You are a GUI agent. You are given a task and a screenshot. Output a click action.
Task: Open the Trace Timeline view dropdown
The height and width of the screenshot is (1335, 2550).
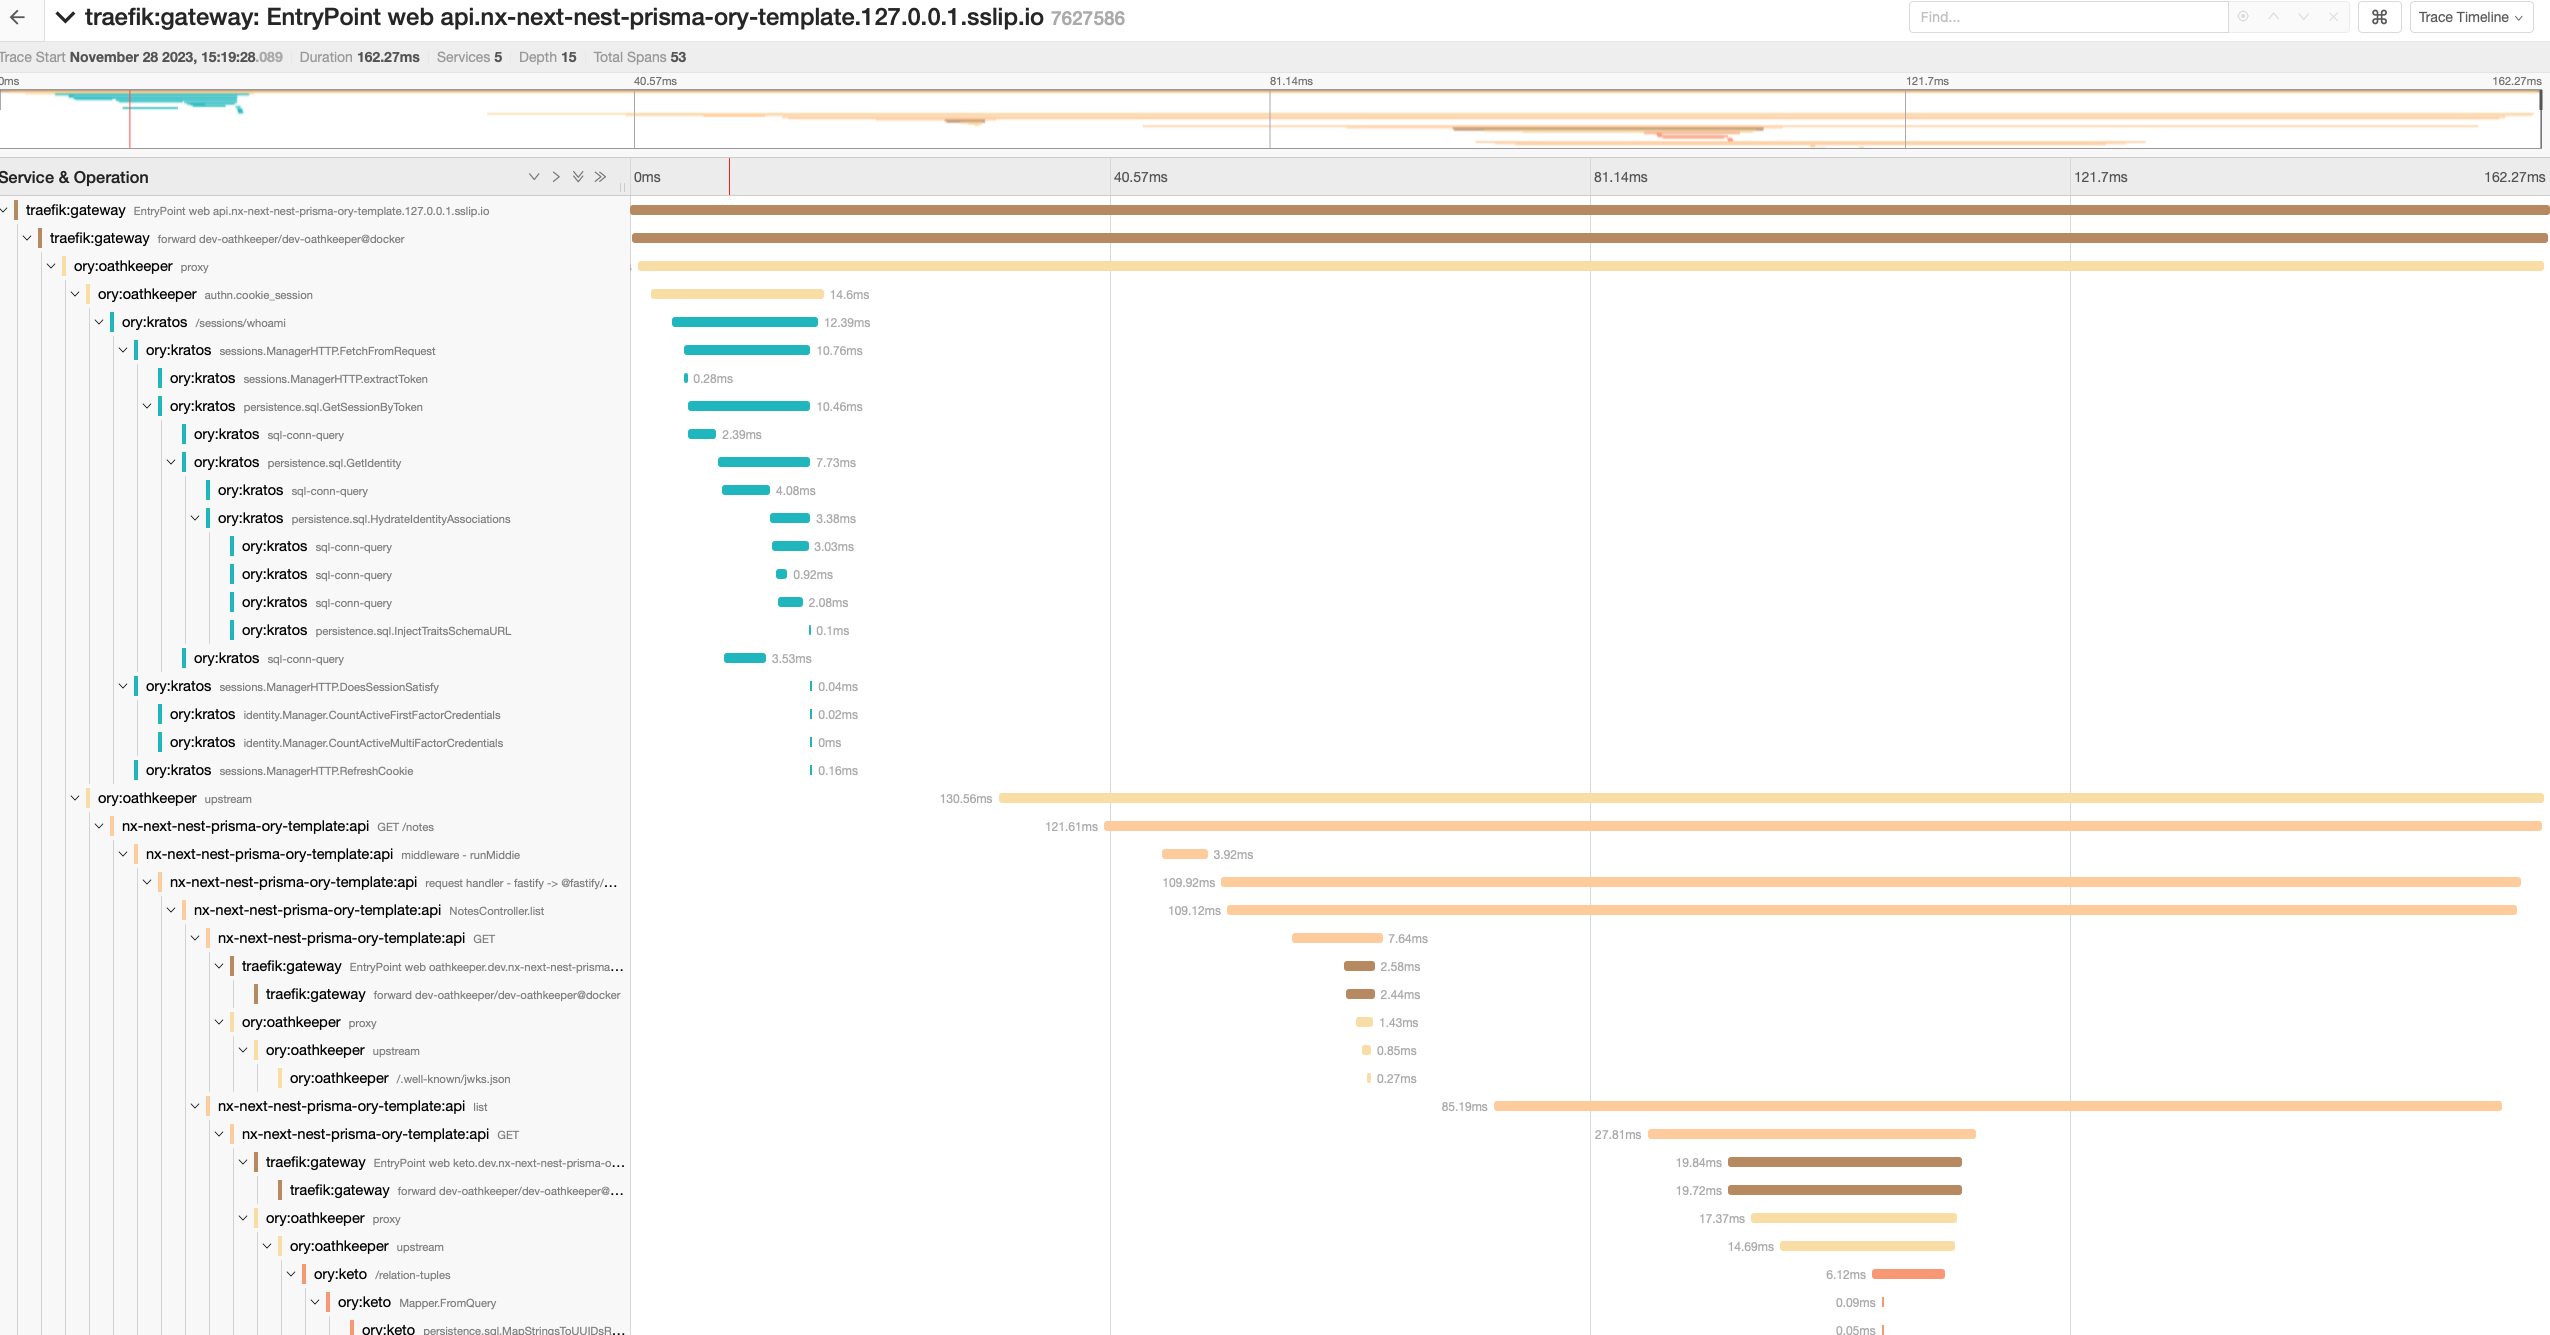pos(2470,17)
